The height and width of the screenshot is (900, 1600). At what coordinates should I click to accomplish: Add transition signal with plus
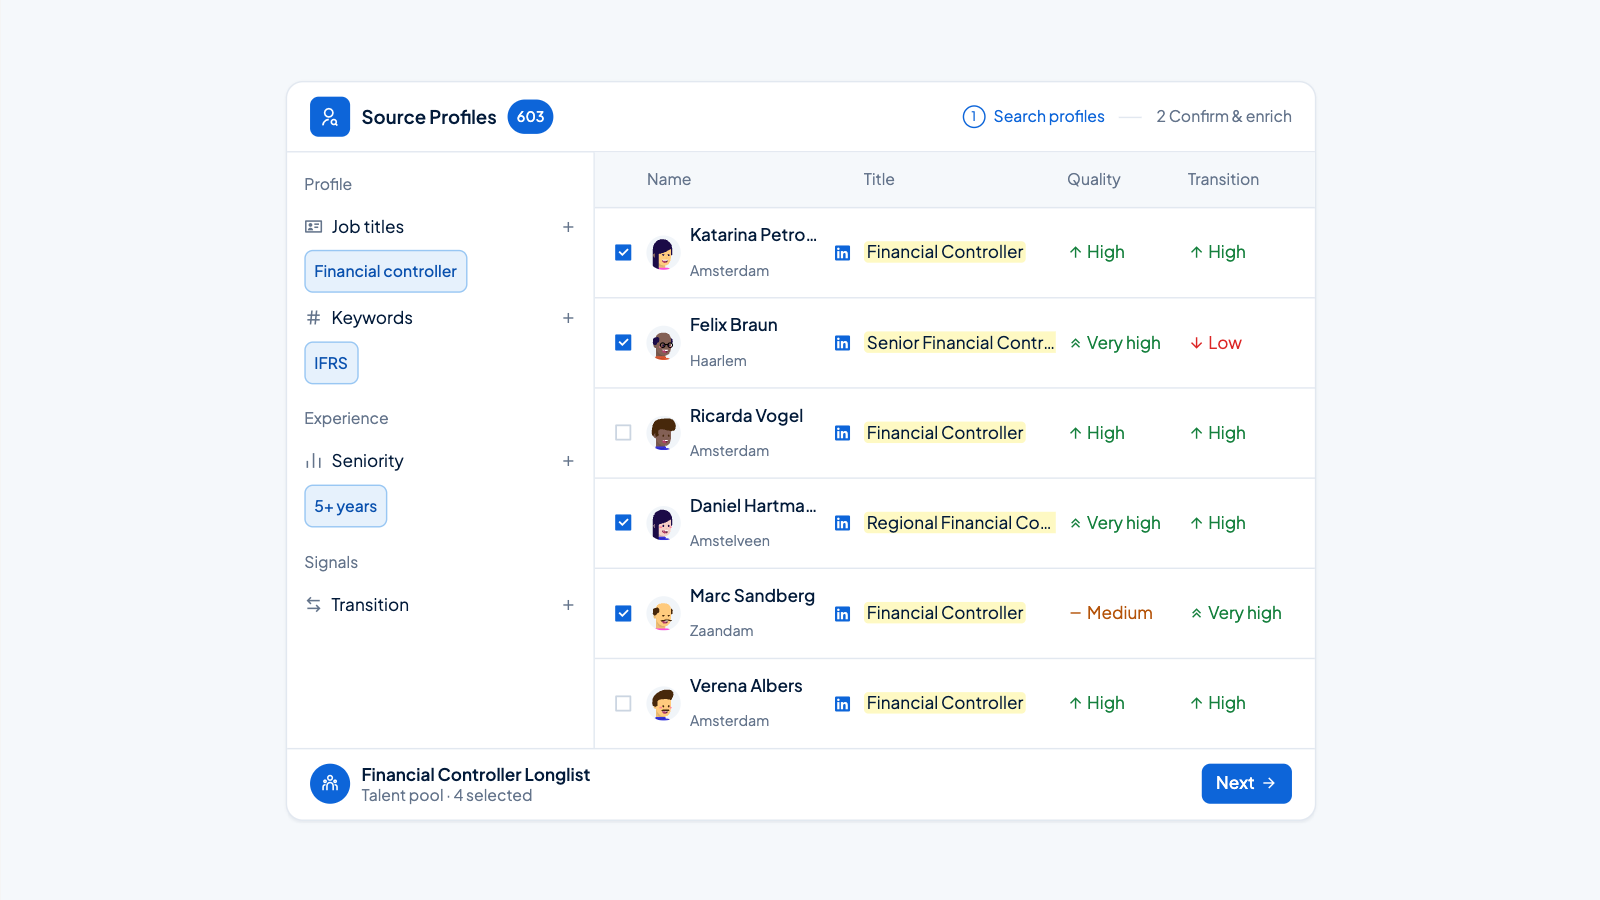pos(568,605)
